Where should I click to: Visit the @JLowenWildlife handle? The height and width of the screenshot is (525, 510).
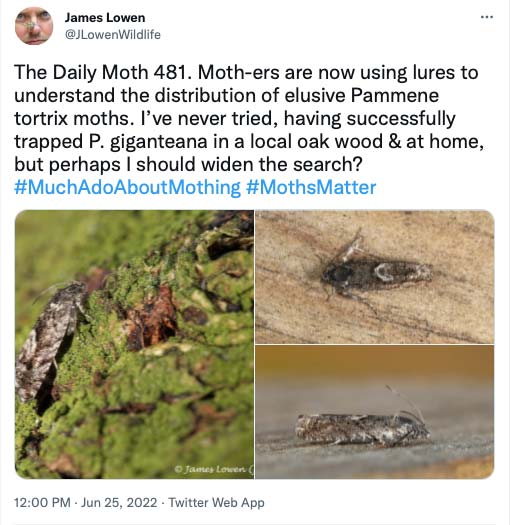coord(113,34)
